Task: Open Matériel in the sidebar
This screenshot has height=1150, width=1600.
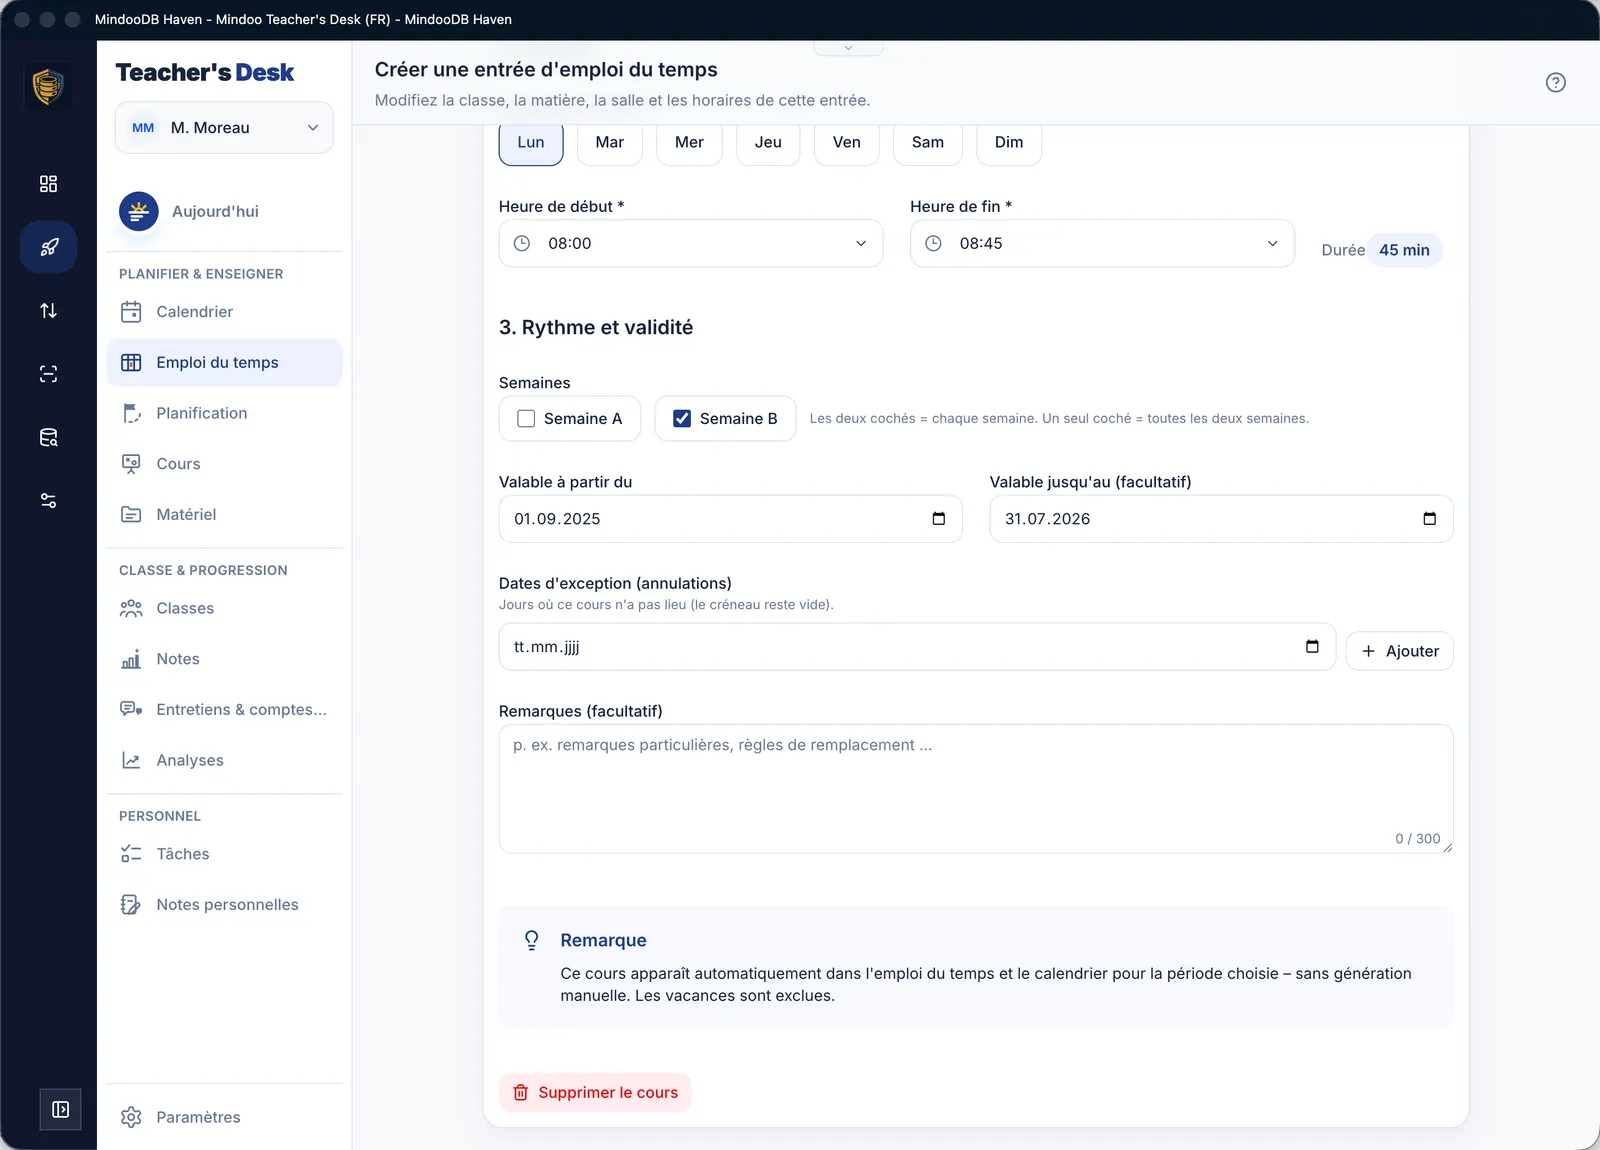Action: [224, 514]
